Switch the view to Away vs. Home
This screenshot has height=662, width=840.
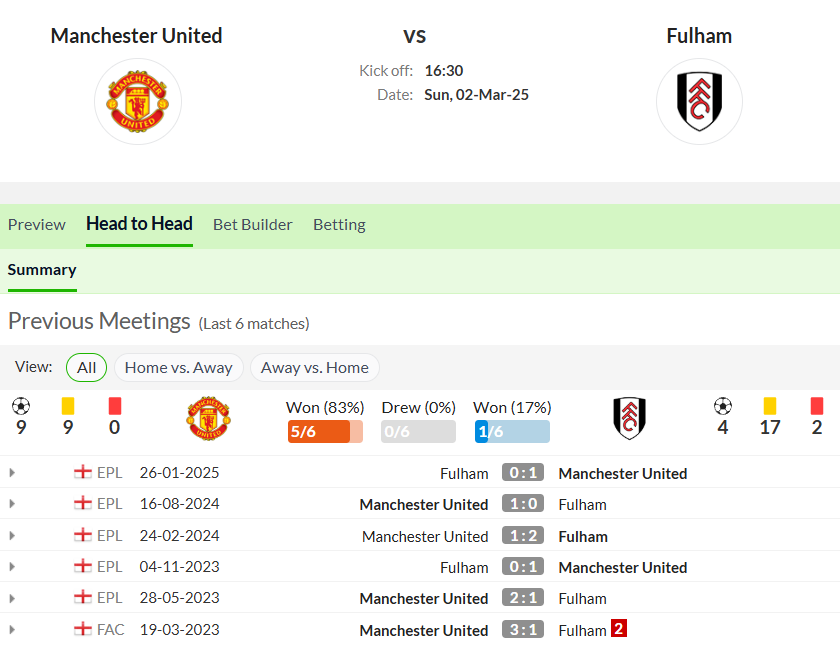(x=314, y=367)
